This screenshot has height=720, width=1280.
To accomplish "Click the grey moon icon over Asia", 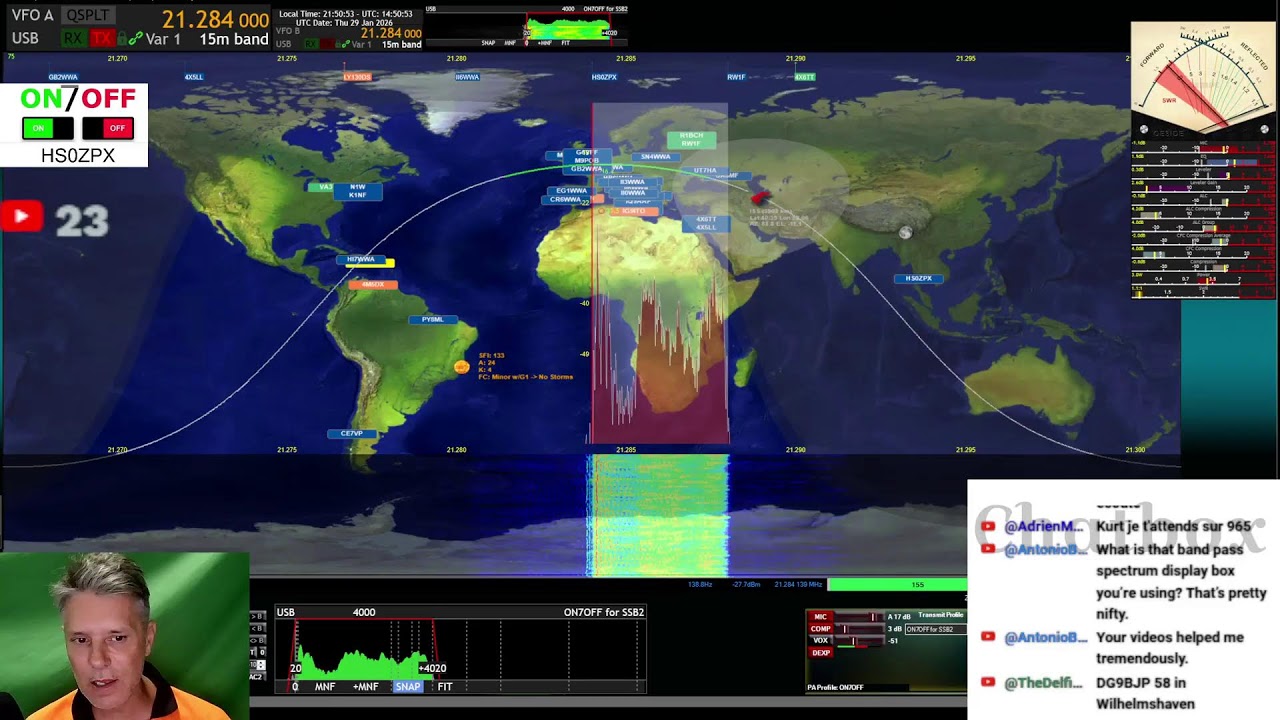I will [x=905, y=233].
